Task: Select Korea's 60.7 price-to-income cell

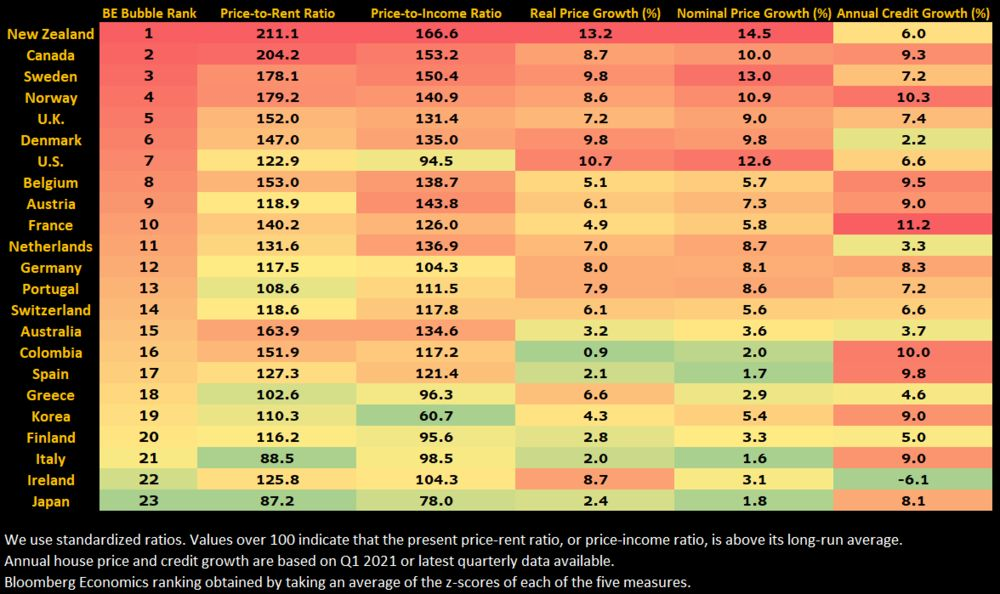Action: (434, 416)
